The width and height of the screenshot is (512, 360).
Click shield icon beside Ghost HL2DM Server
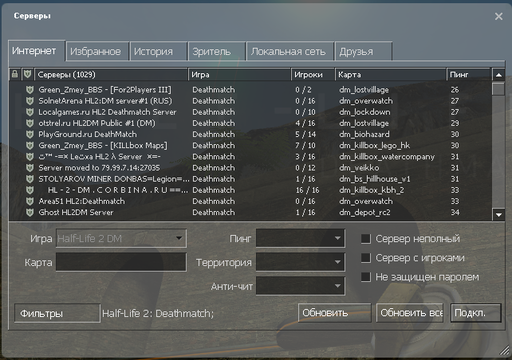(x=30, y=212)
